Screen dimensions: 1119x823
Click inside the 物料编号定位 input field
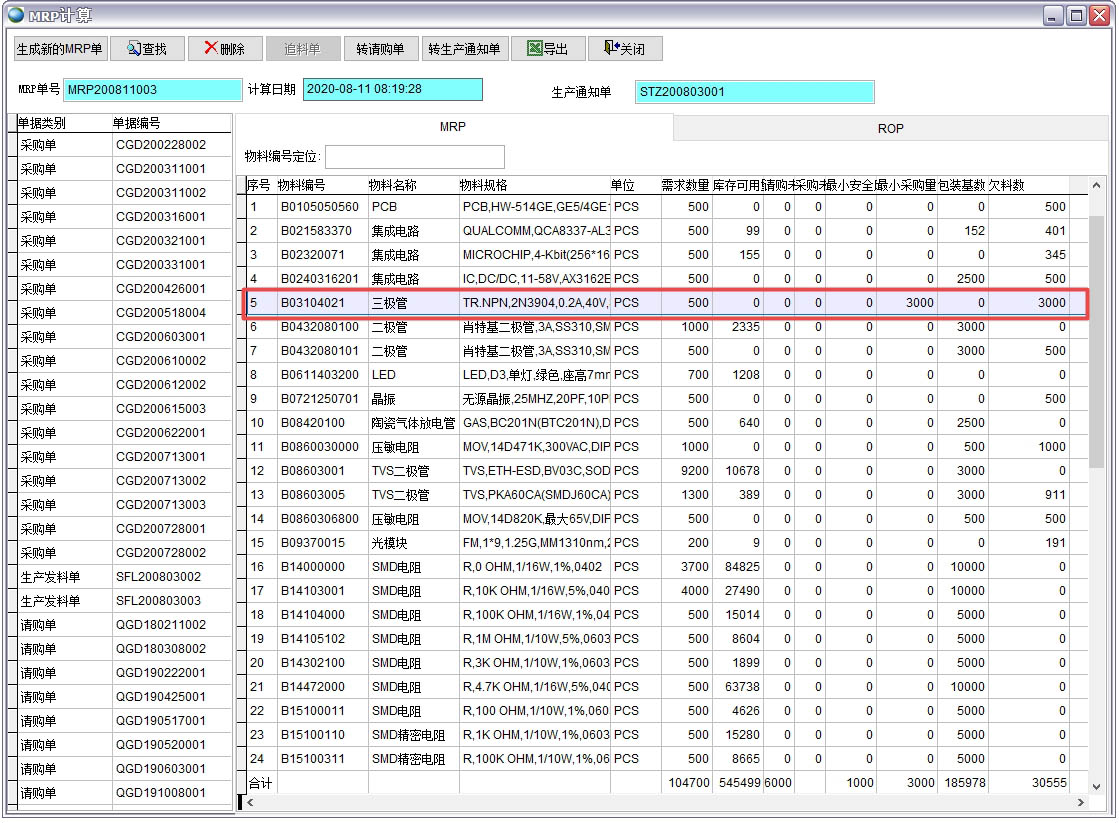(x=415, y=156)
